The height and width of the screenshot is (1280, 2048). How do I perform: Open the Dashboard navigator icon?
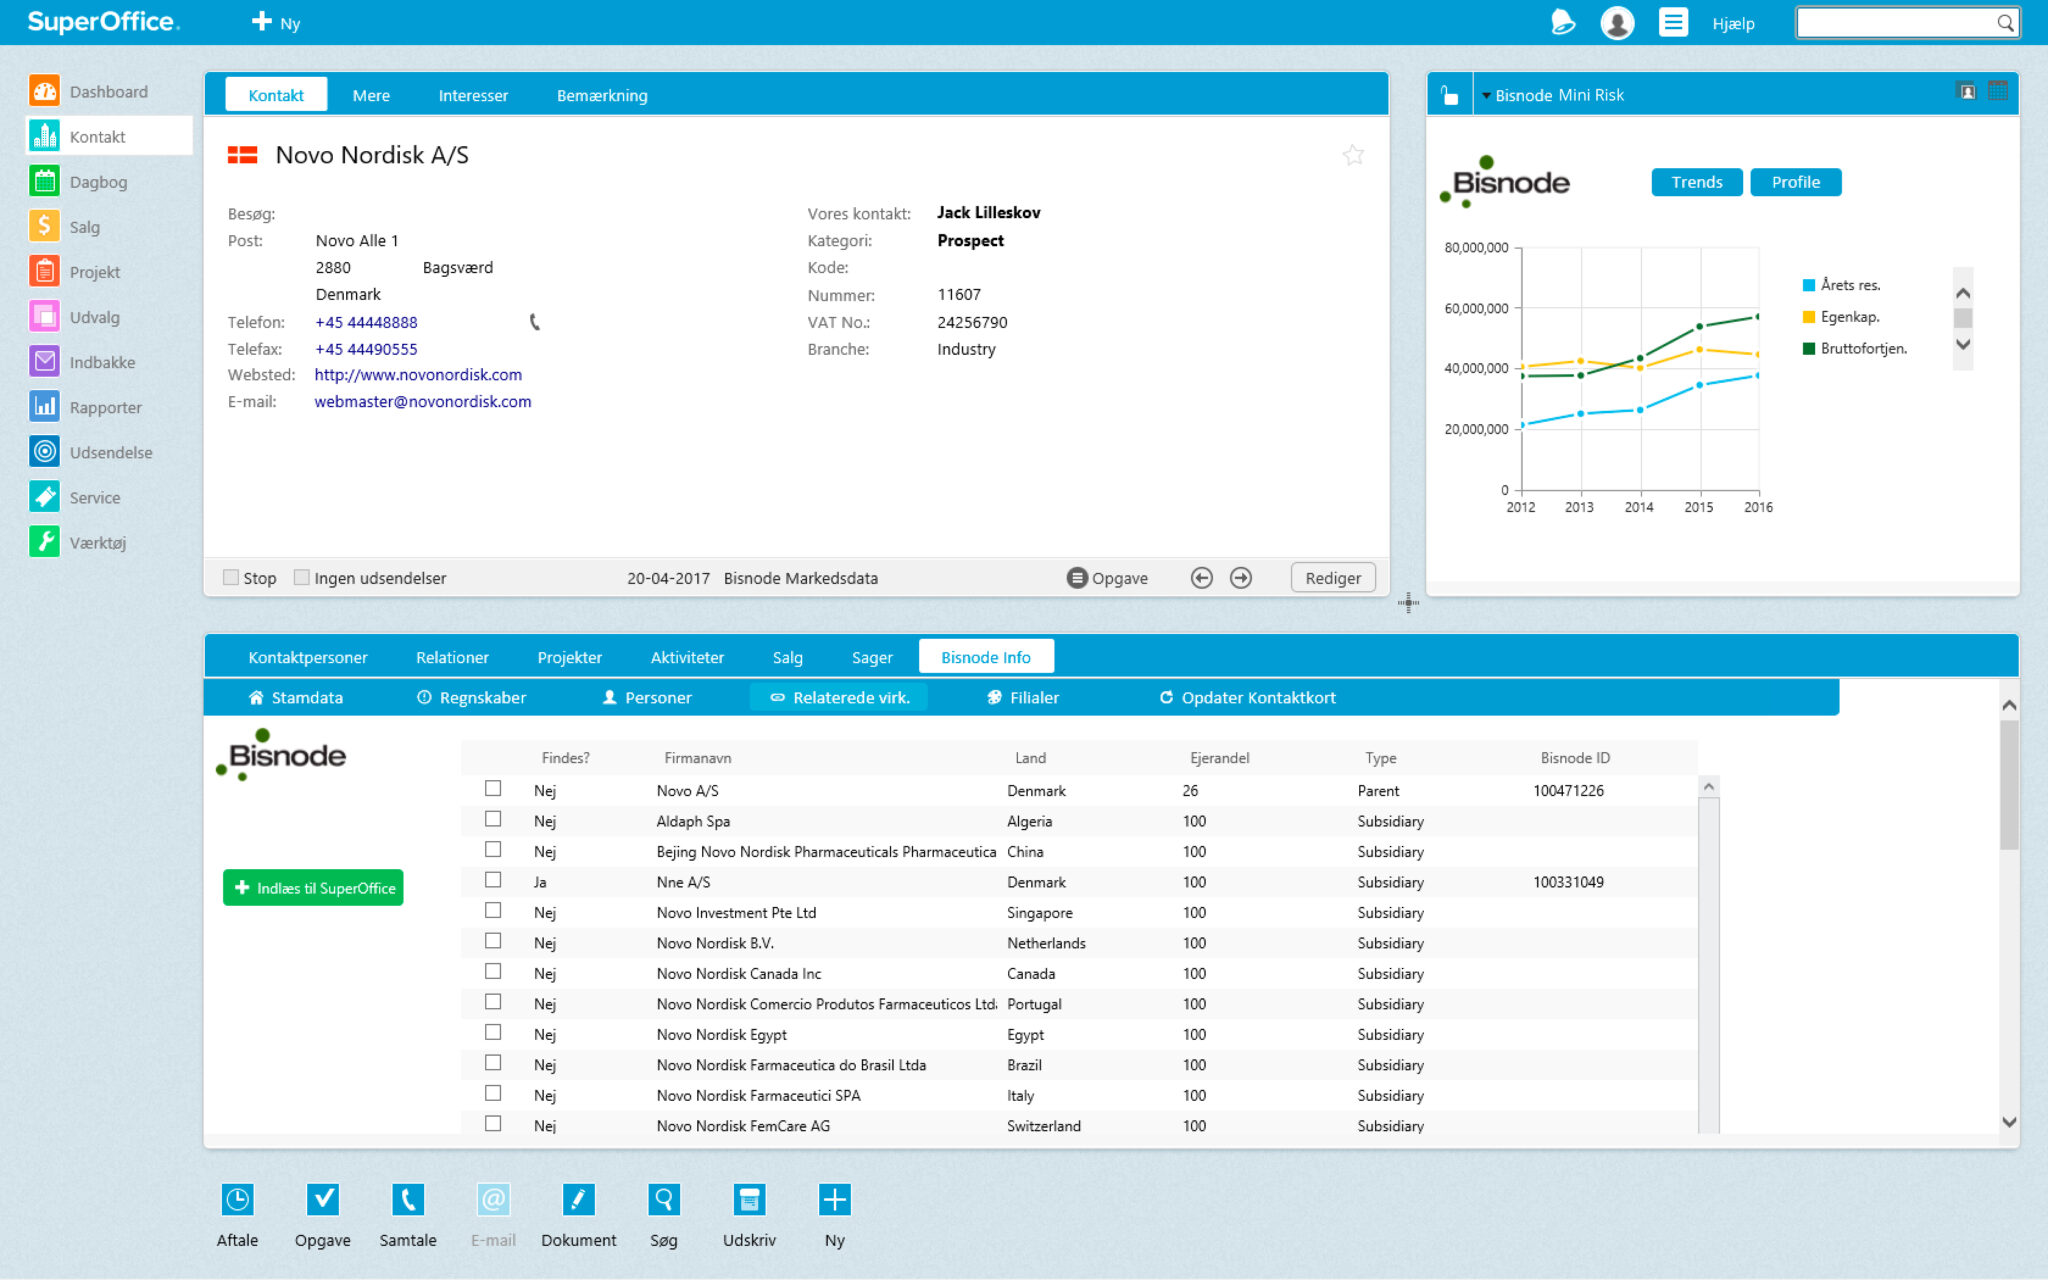(x=45, y=91)
